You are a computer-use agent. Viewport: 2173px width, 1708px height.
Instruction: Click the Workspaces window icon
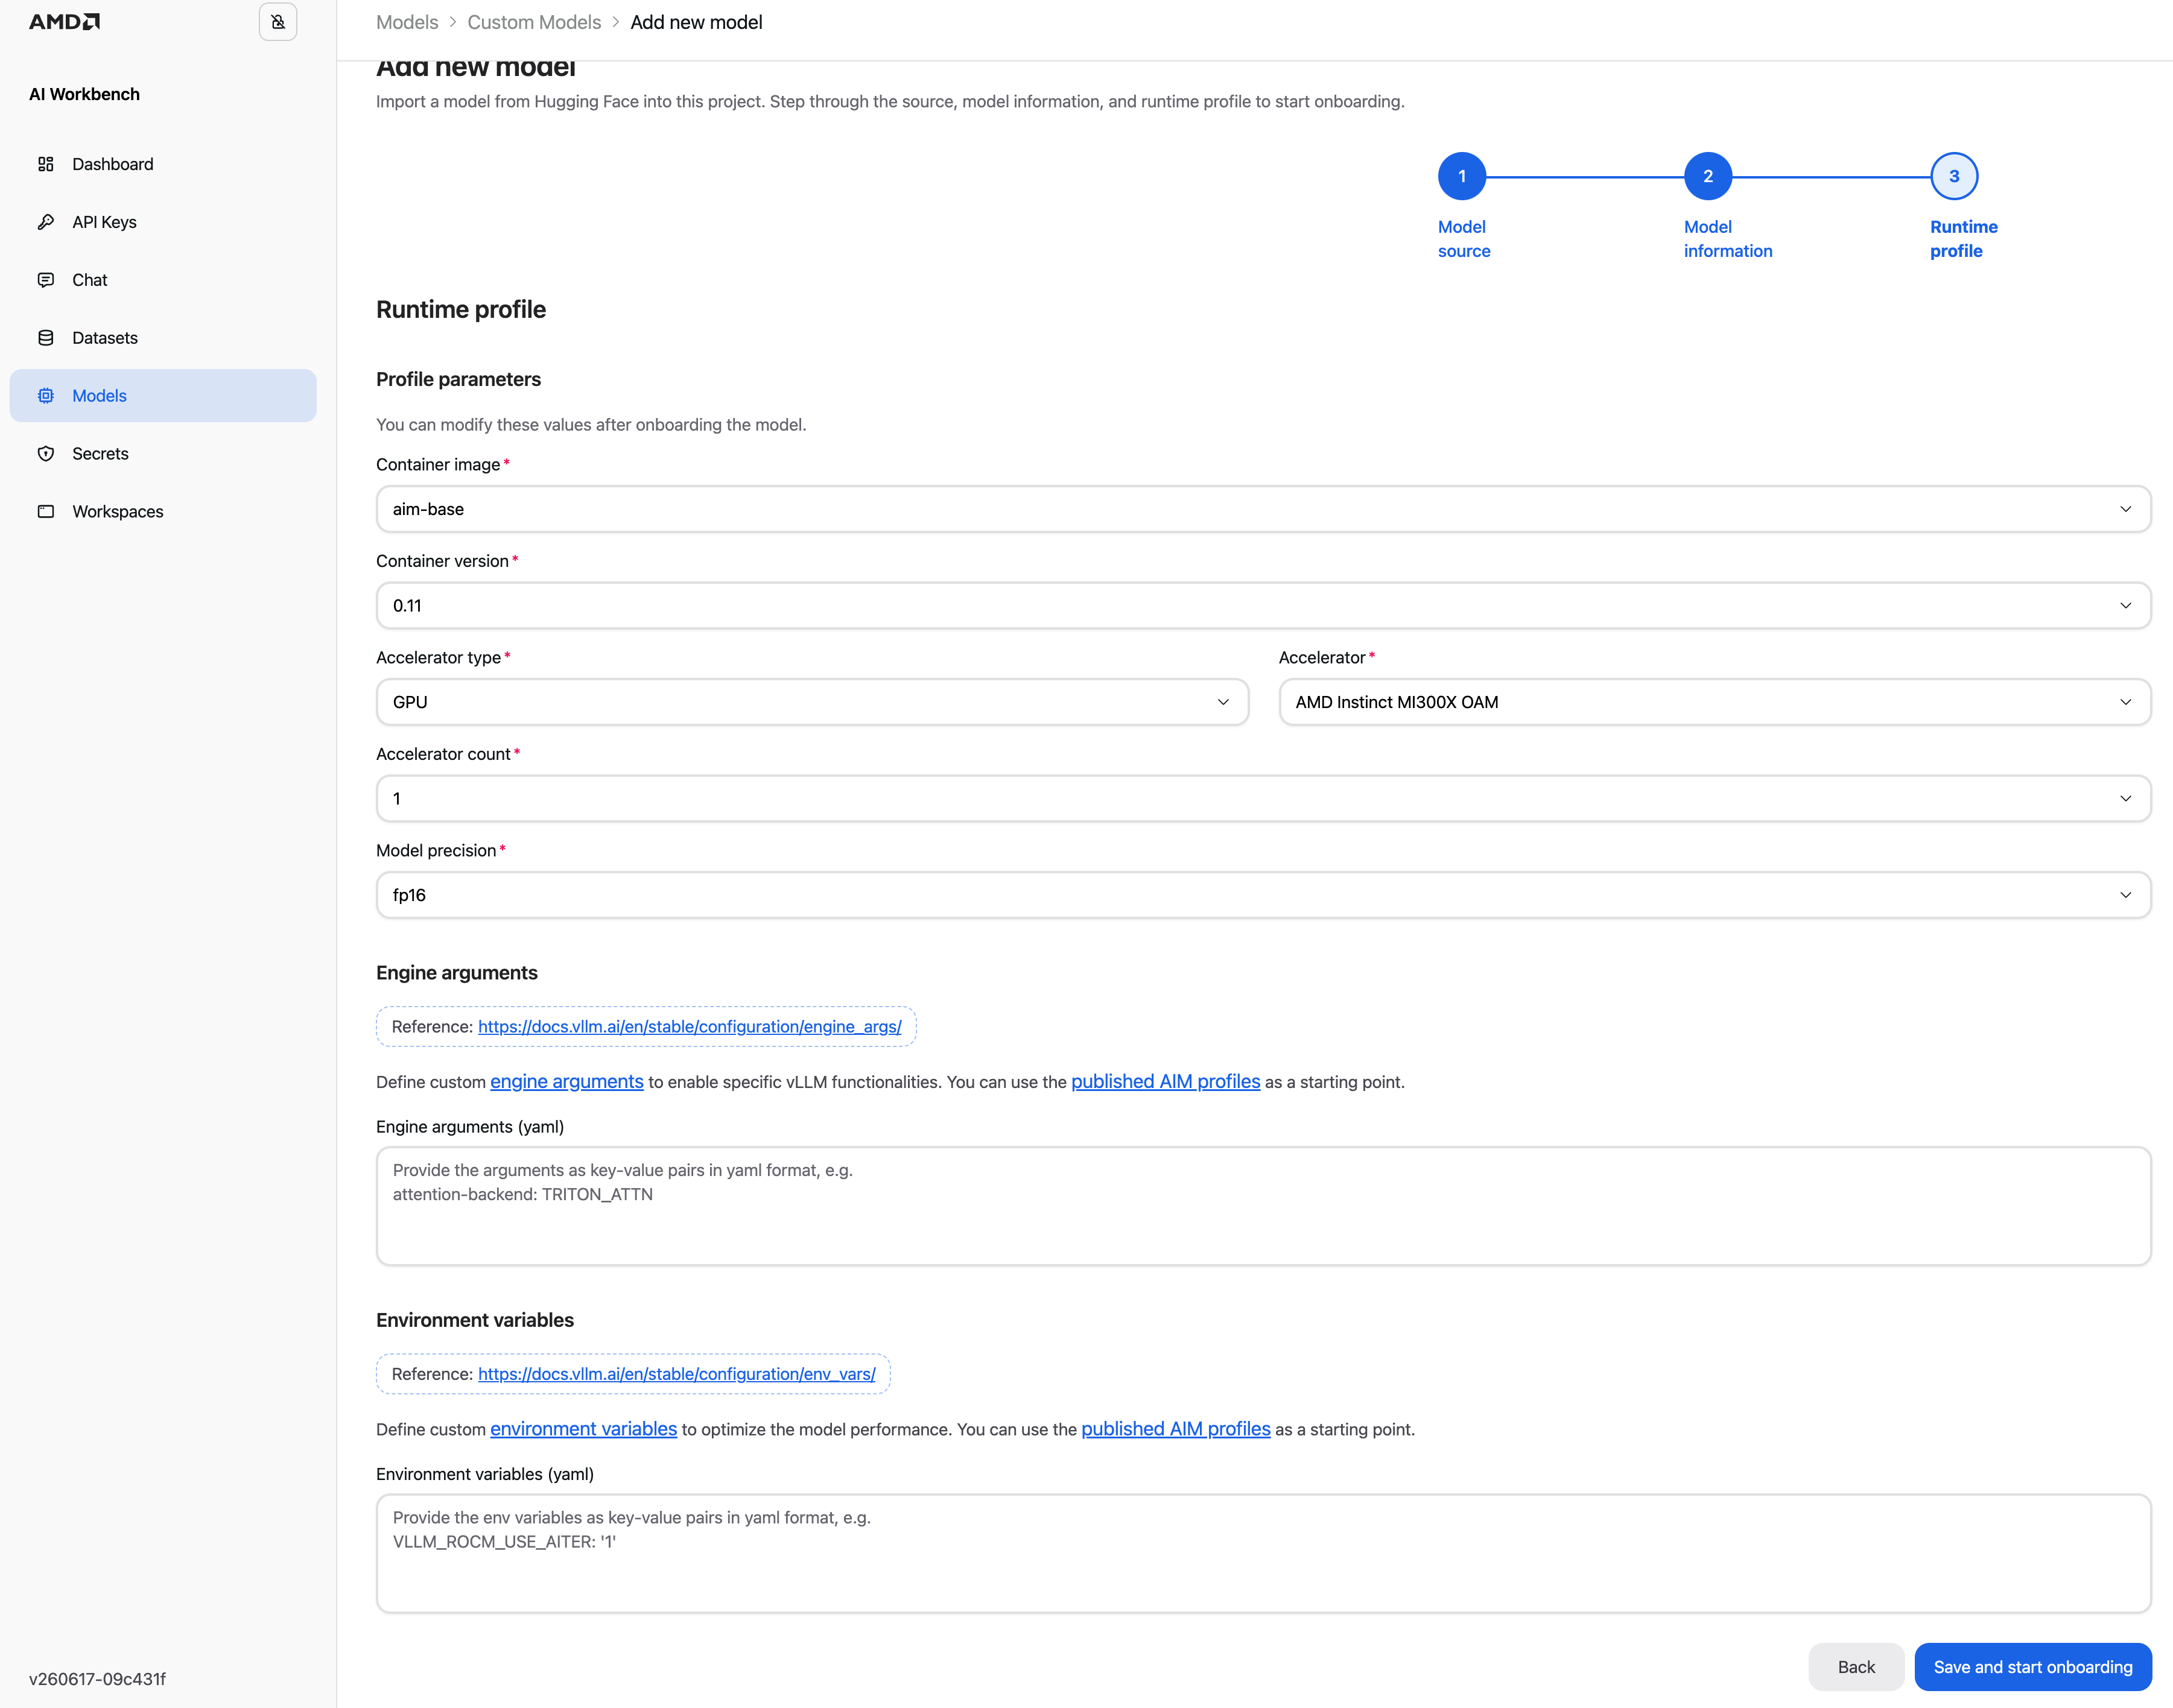[46, 512]
